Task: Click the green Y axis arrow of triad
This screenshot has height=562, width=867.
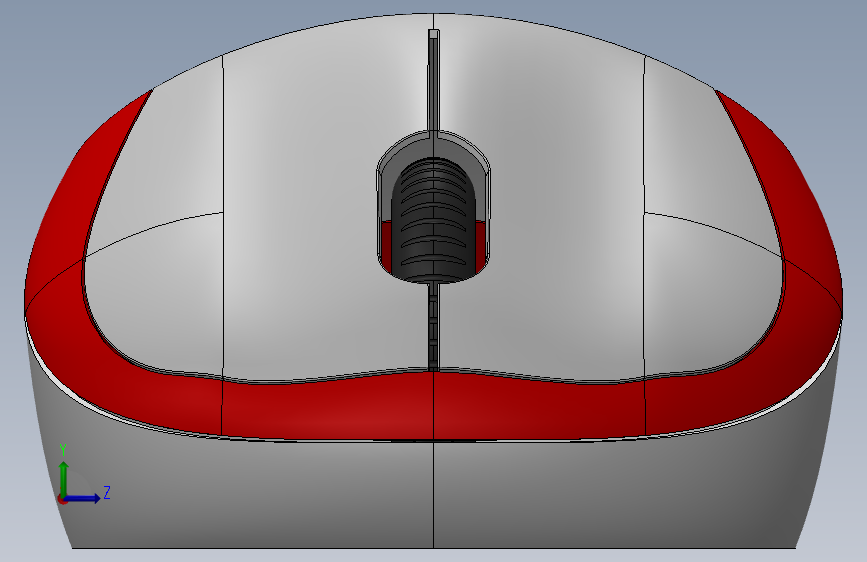Action: [x=64, y=479]
